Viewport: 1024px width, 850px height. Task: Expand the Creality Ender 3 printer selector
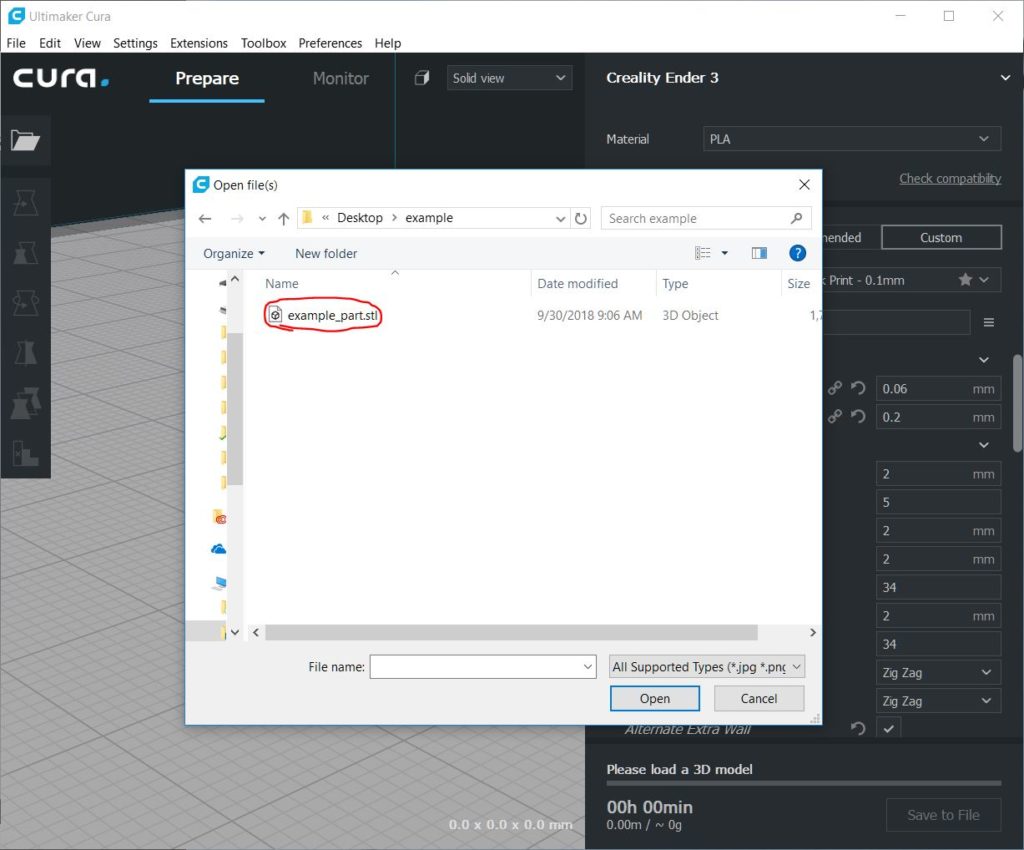coord(1005,78)
